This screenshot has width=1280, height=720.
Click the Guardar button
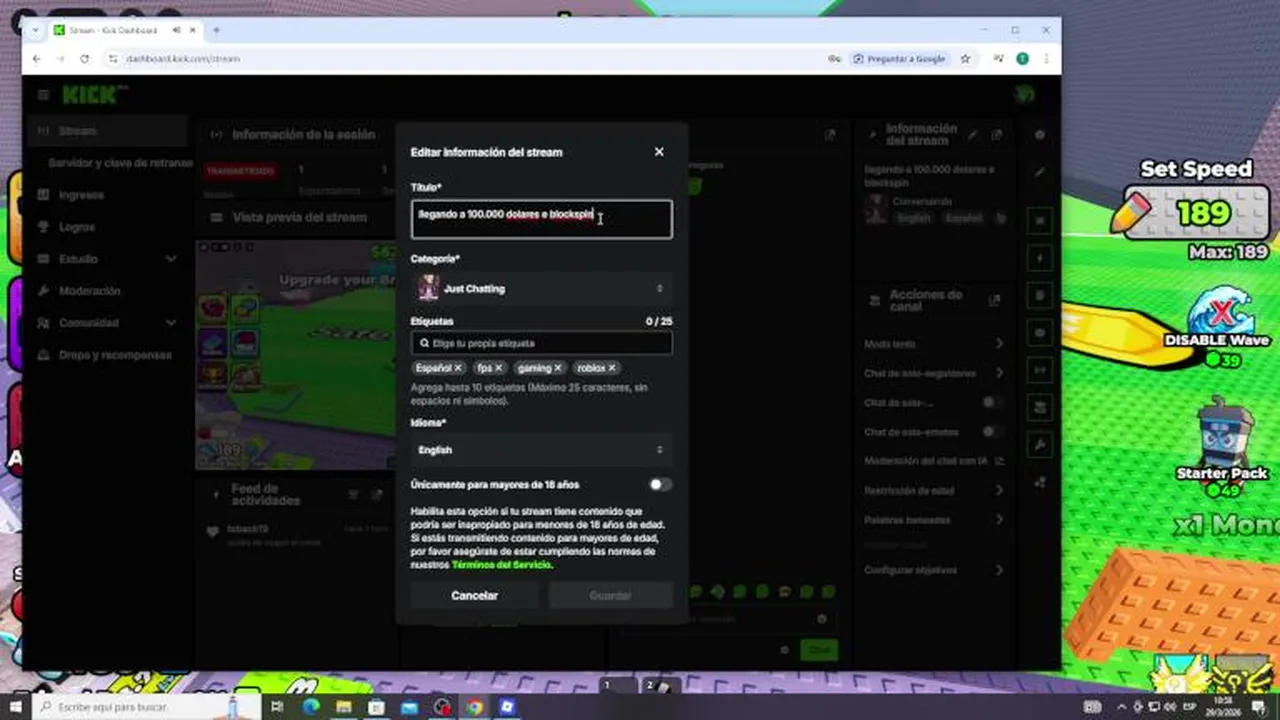pos(610,595)
